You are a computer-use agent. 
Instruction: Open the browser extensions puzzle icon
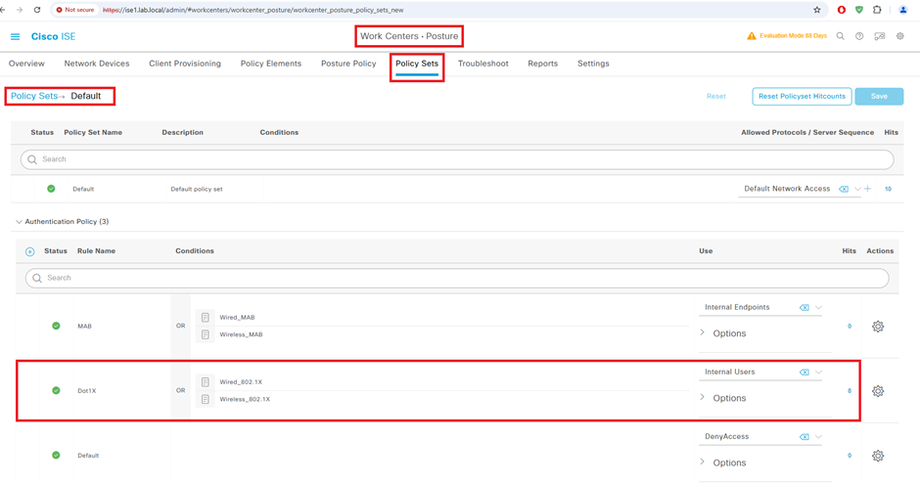[877, 10]
